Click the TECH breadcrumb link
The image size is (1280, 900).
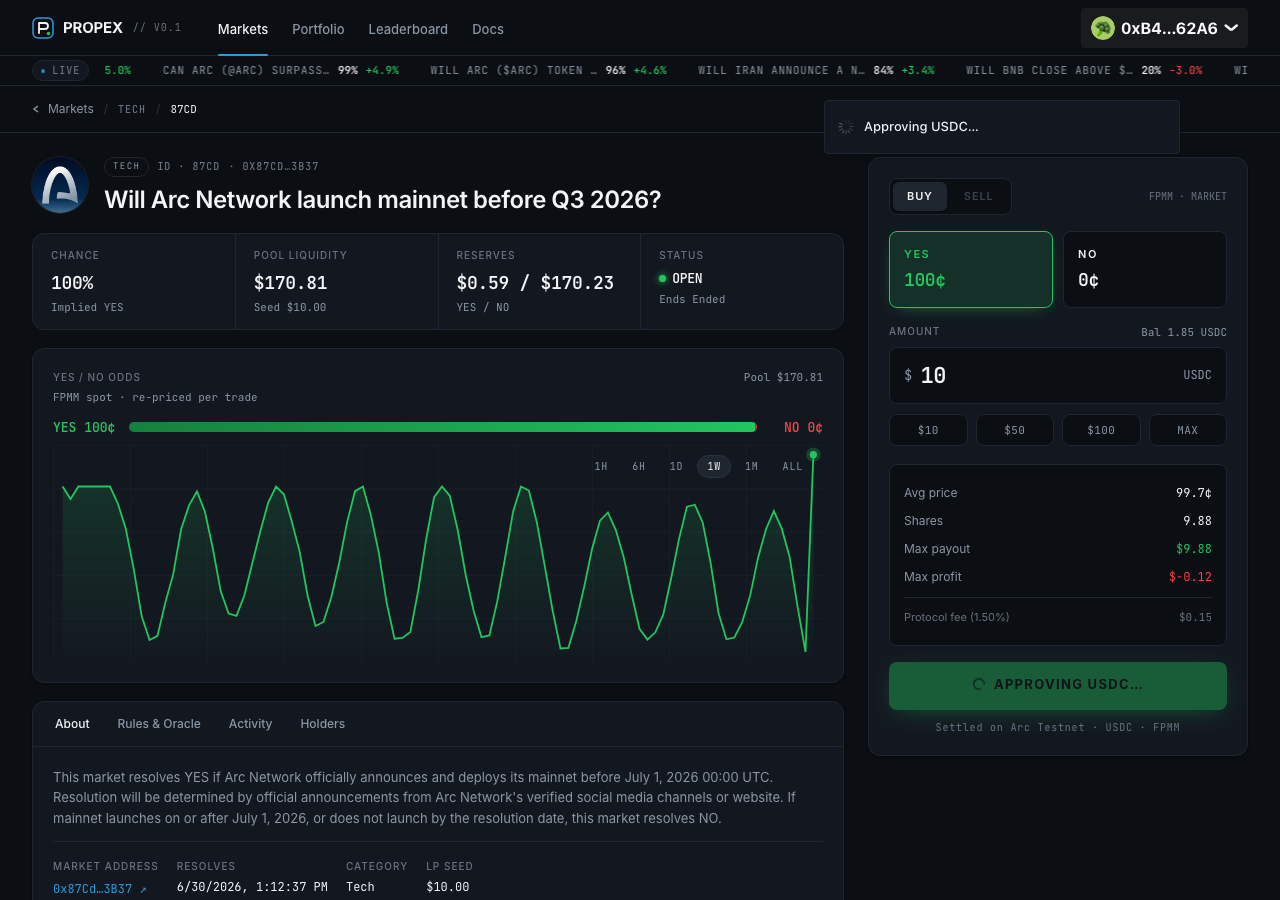(132, 109)
